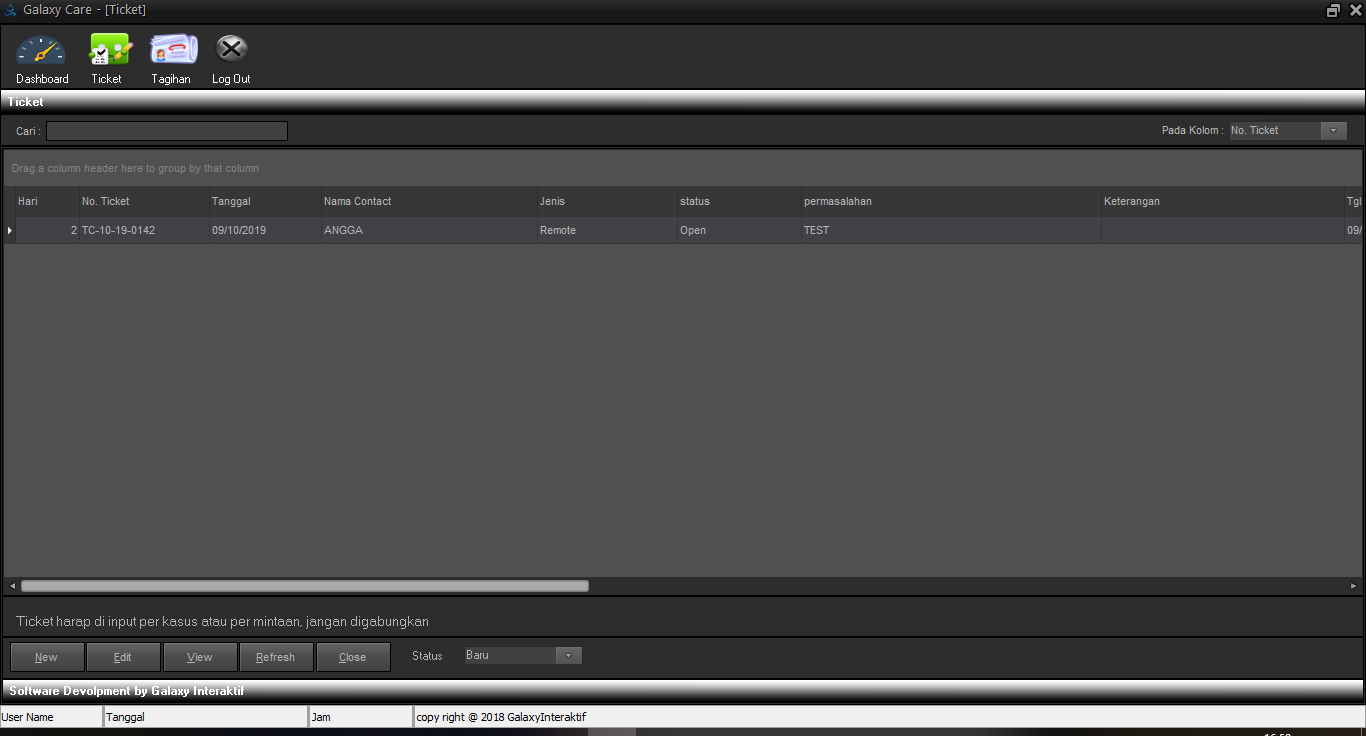Click the restore window icon
The image size is (1366, 736).
(x=1333, y=10)
